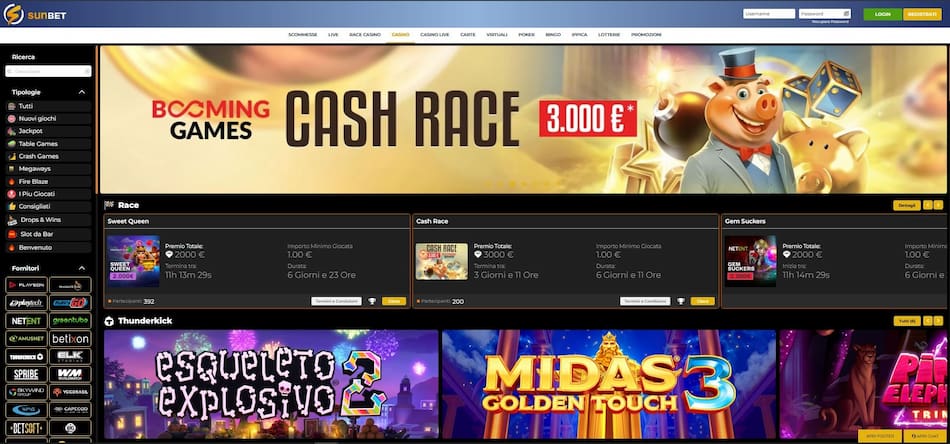950x444 pixels.
Task: Collapse the Tipologie section
Action: click(82, 92)
